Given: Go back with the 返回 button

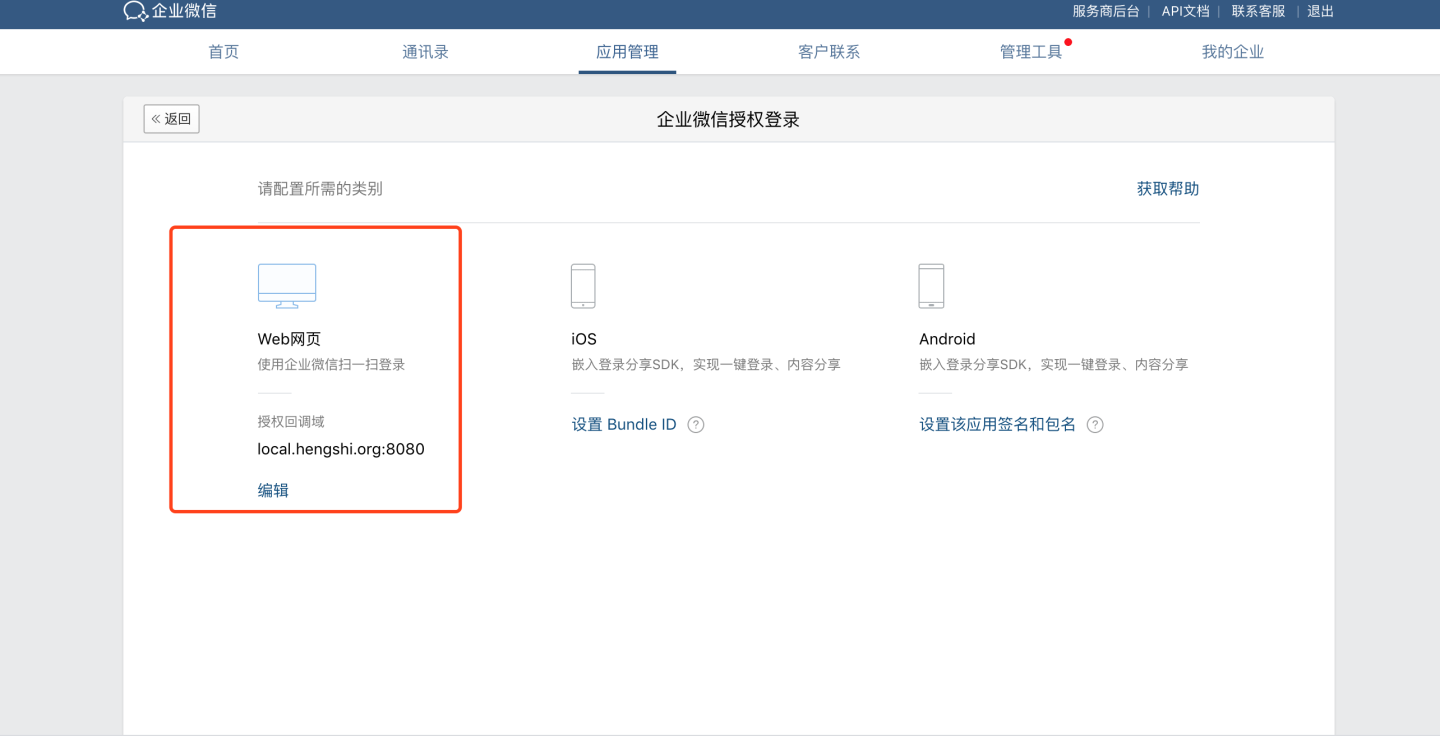Looking at the screenshot, I should pyautogui.click(x=171, y=119).
